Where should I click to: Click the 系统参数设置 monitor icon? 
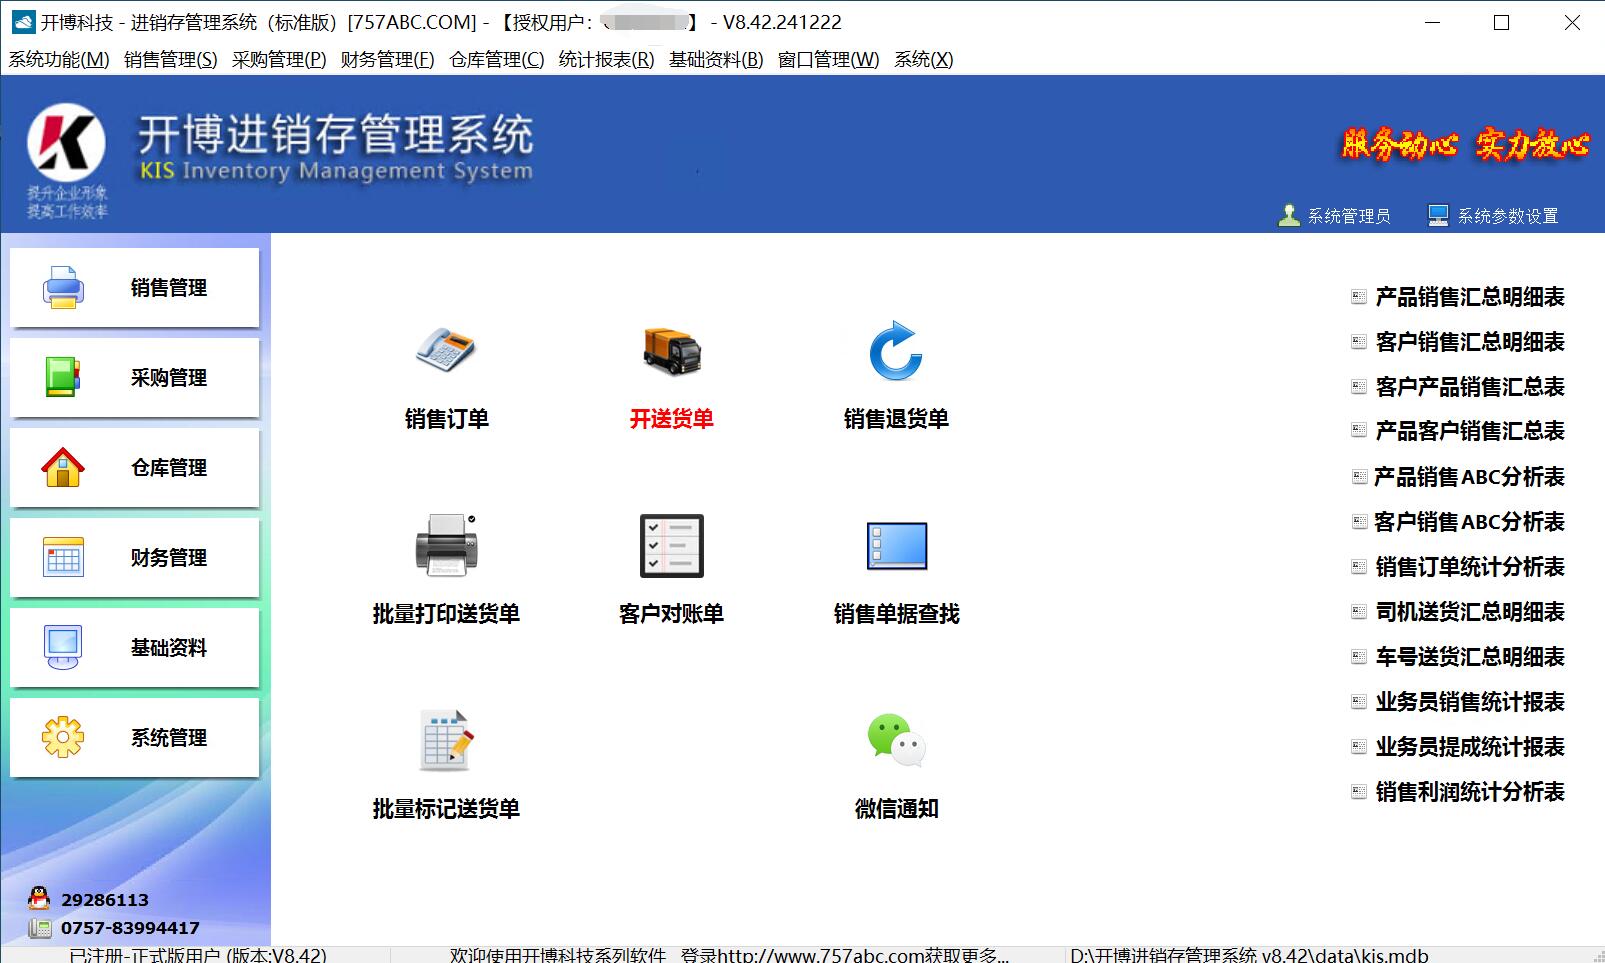pos(1438,215)
